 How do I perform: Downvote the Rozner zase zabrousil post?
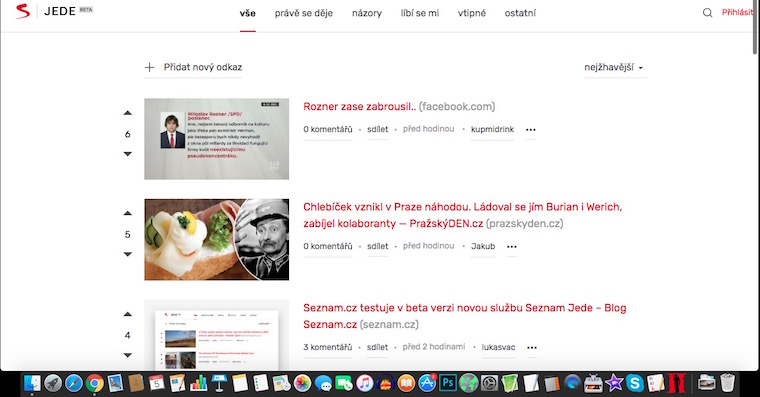pos(127,154)
